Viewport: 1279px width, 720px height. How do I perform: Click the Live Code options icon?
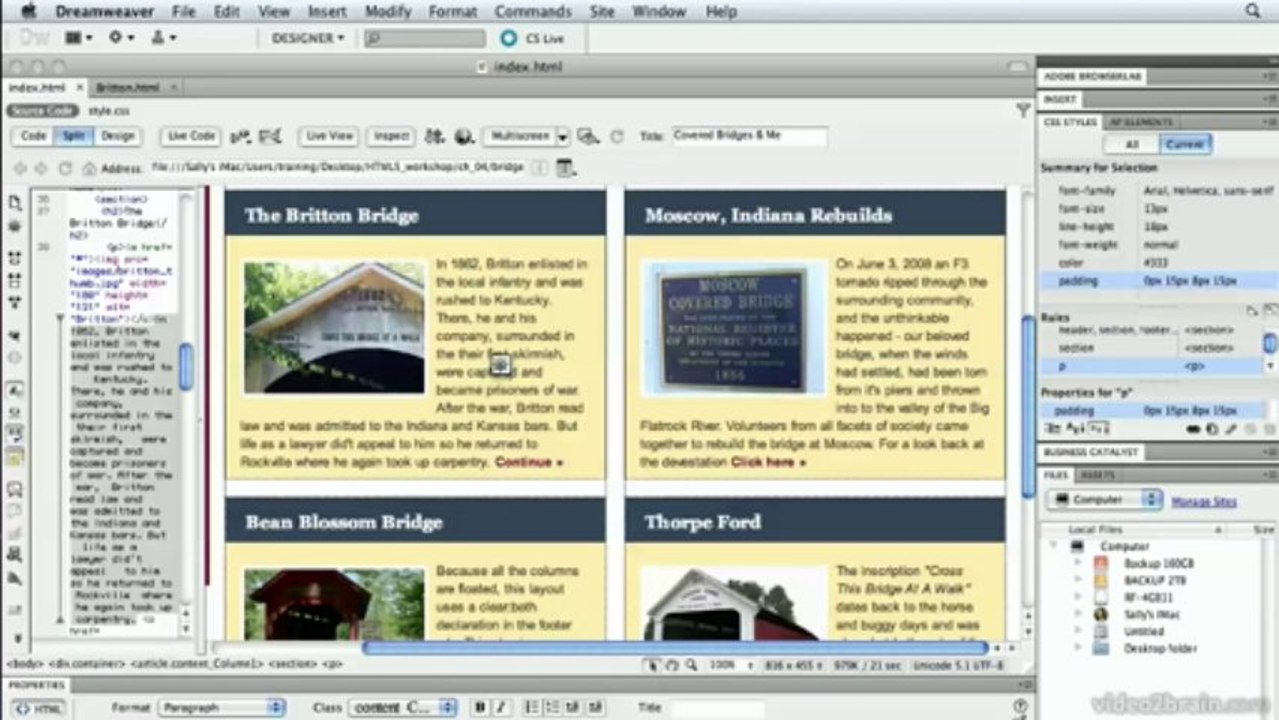coord(240,136)
